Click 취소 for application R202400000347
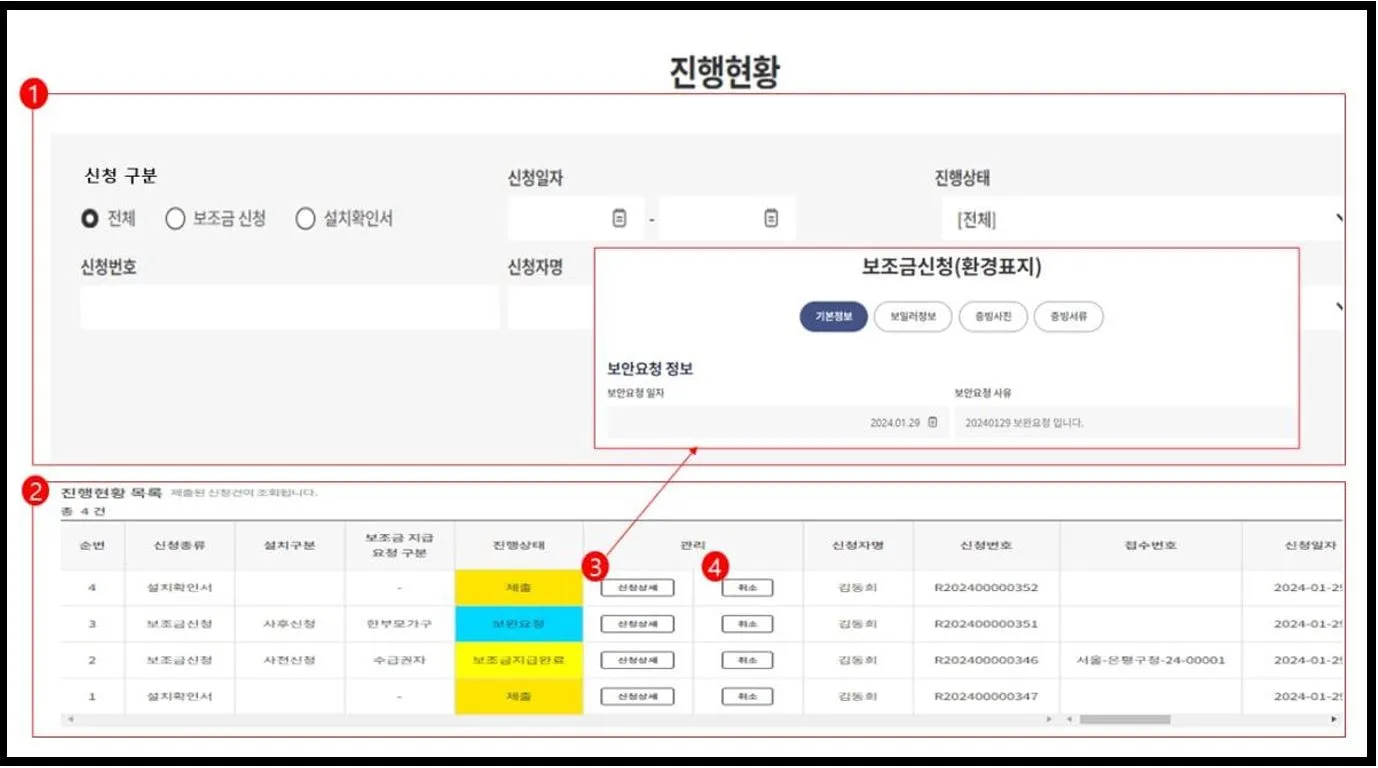 (747, 696)
